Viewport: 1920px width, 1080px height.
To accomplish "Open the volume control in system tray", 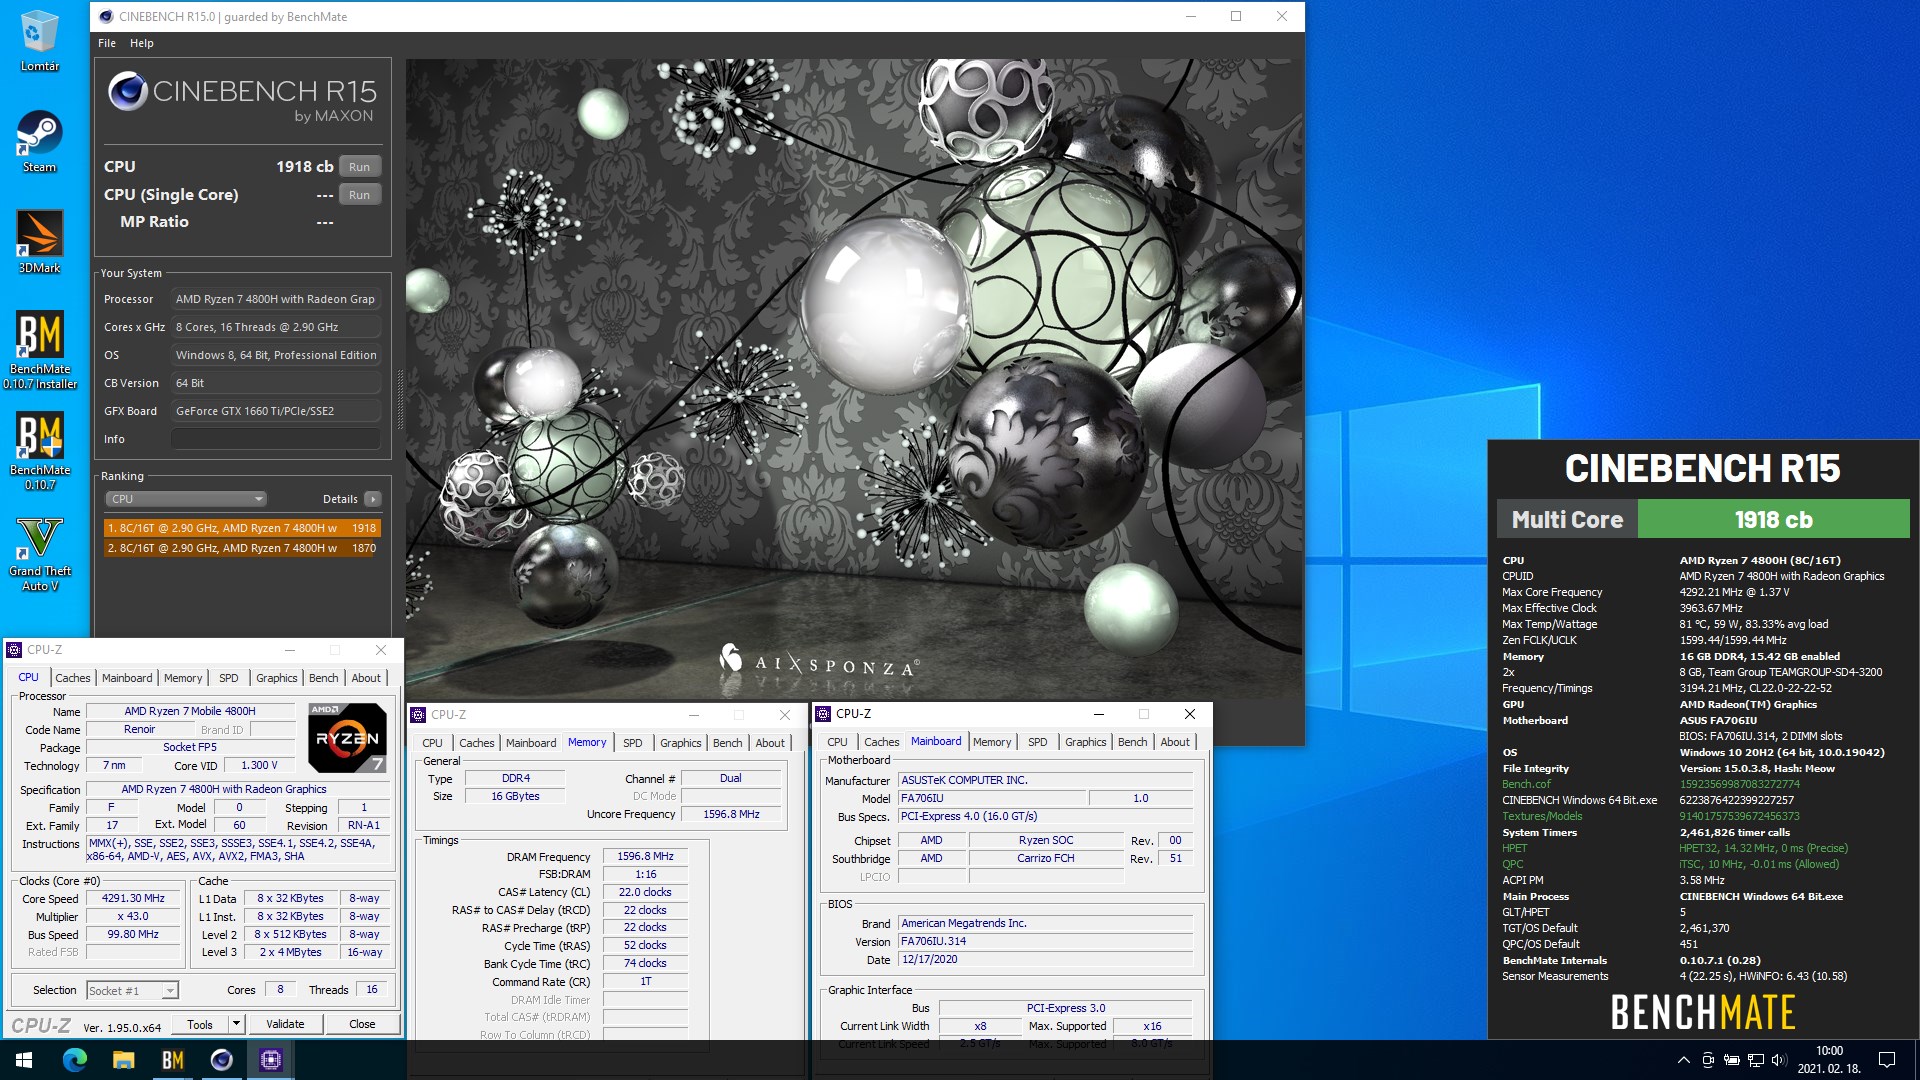I will [1779, 1060].
